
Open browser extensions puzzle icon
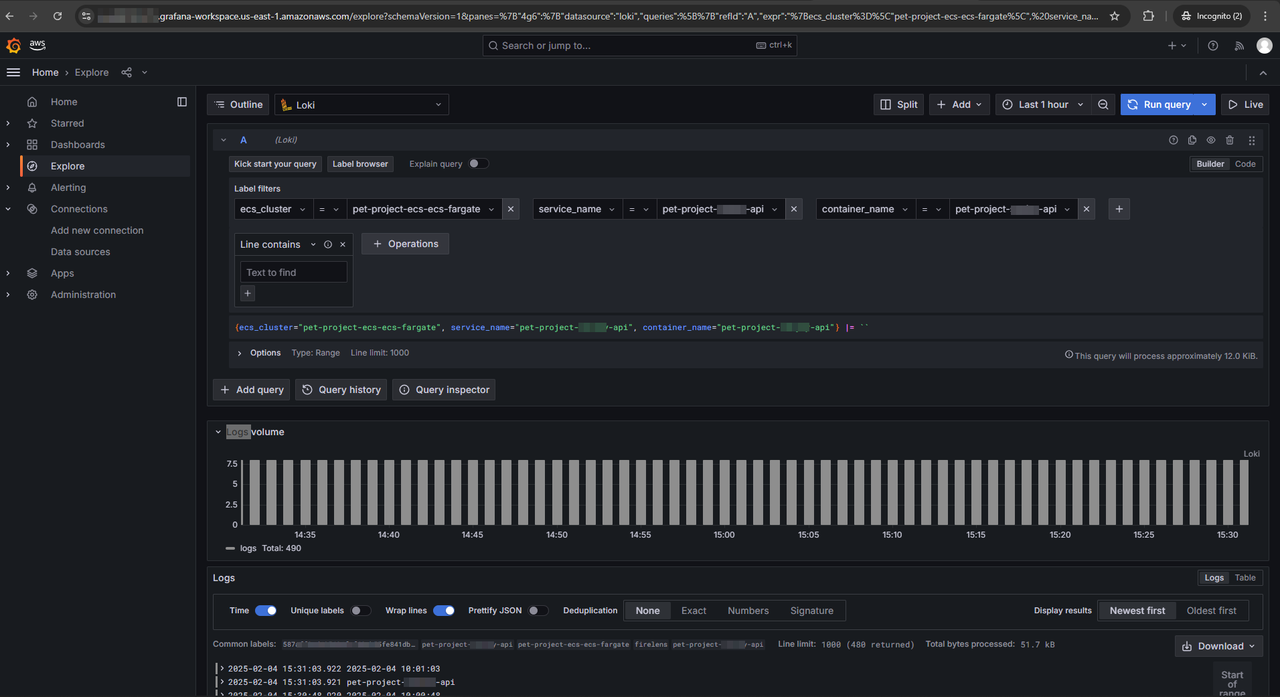click(1148, 16)
